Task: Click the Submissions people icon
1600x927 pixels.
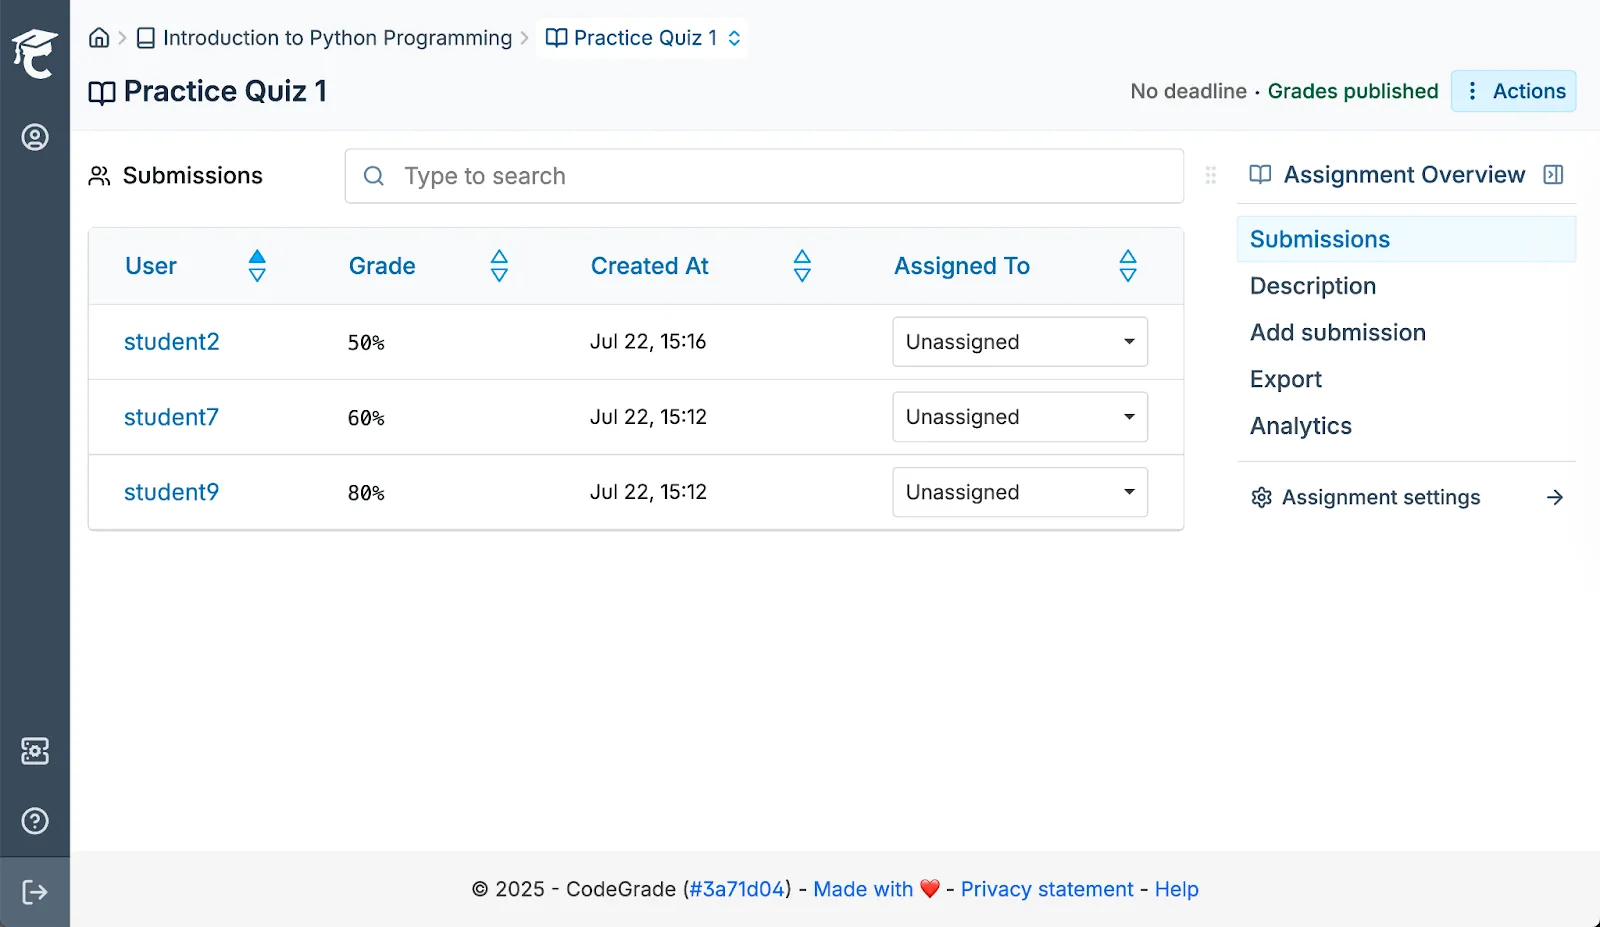Action: 99,176
